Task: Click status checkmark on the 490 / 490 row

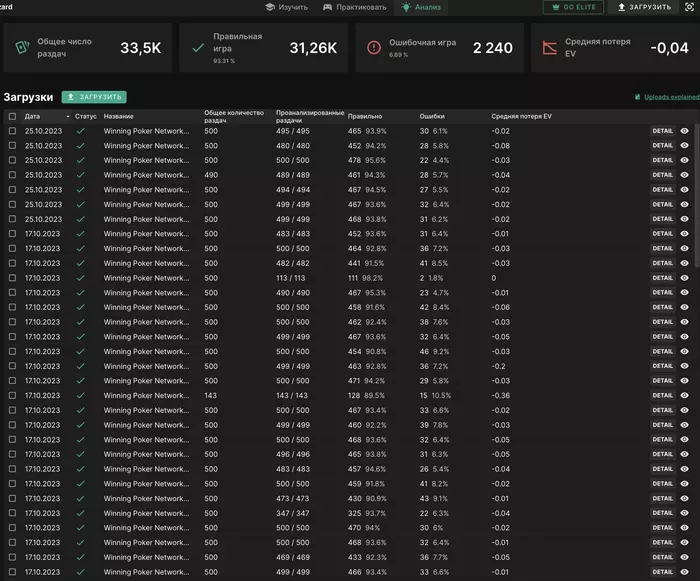Action: point(80,293)
